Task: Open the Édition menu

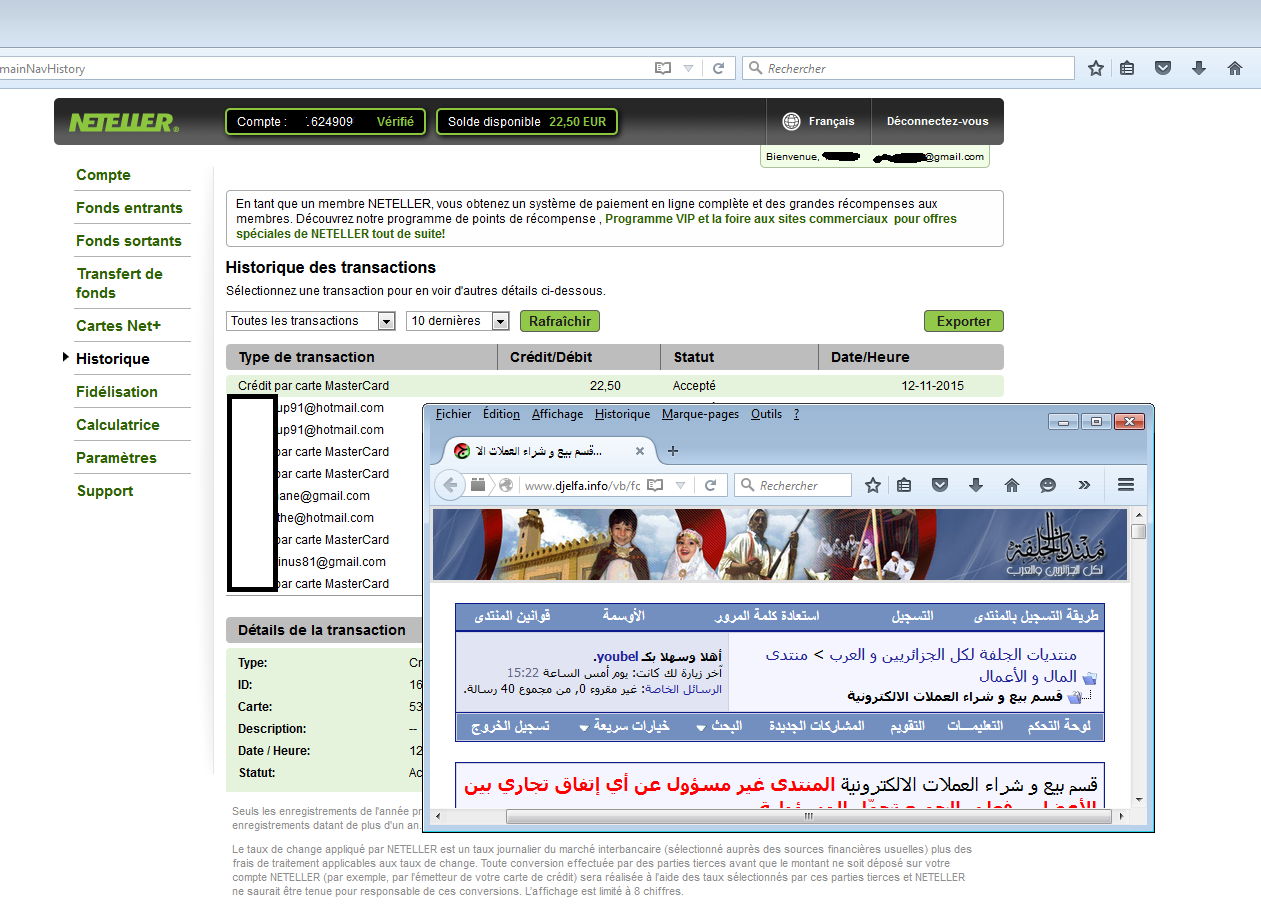Action: pyautogui.click(x=501, y=414)
